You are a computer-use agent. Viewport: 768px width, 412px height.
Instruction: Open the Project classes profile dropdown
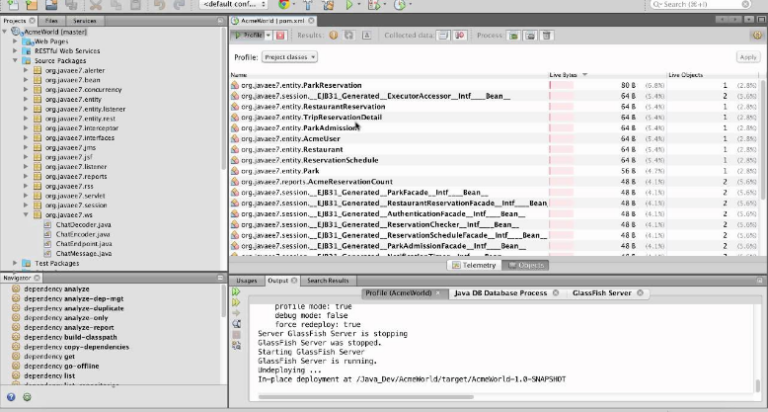pyautogui.click(x=291, y=57)
